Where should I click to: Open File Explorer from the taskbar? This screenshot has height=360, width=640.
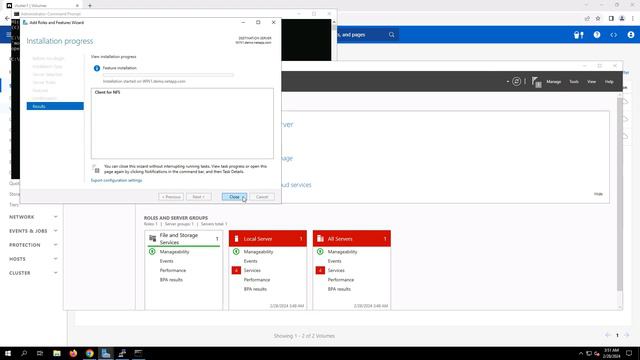[57, 353]
